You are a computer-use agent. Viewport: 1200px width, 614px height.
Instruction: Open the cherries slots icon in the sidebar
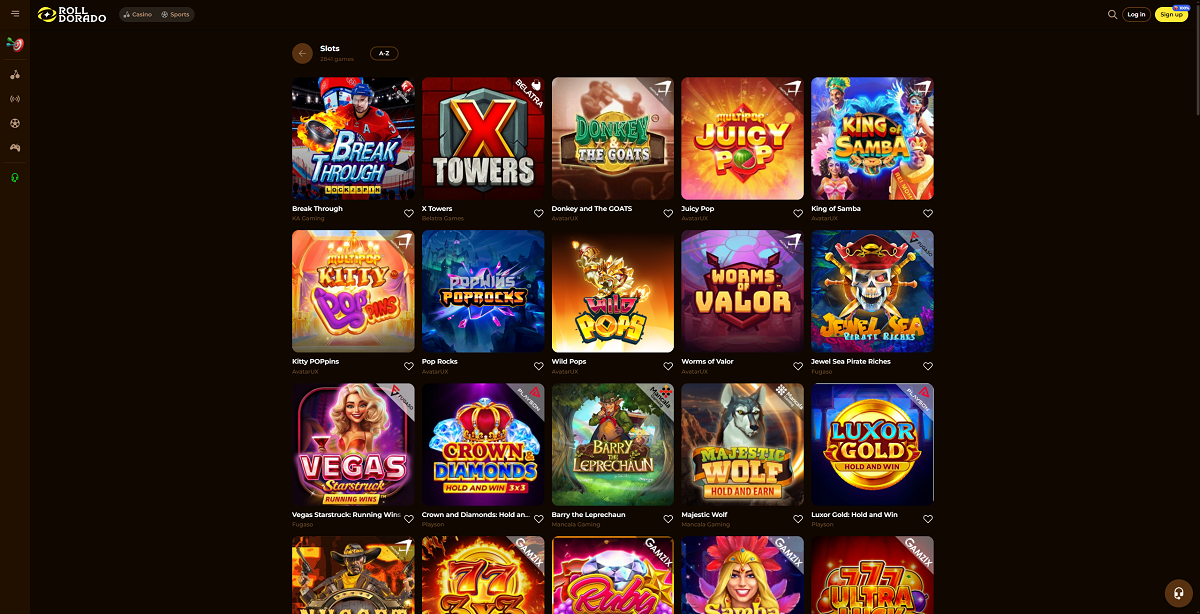tap(15, 75)
